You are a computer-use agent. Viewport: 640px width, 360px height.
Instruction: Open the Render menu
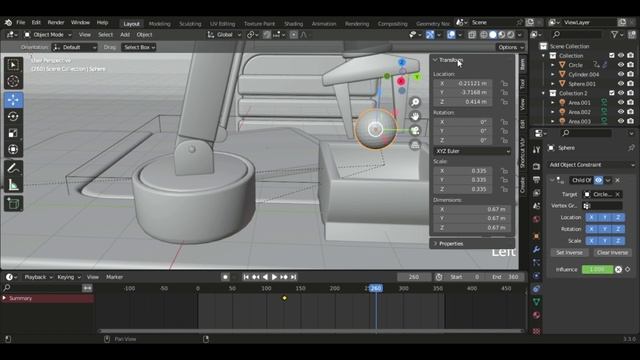tap(56, 22)
